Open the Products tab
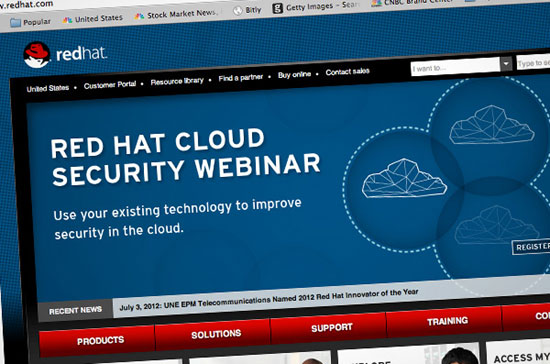 click(97, 340)
